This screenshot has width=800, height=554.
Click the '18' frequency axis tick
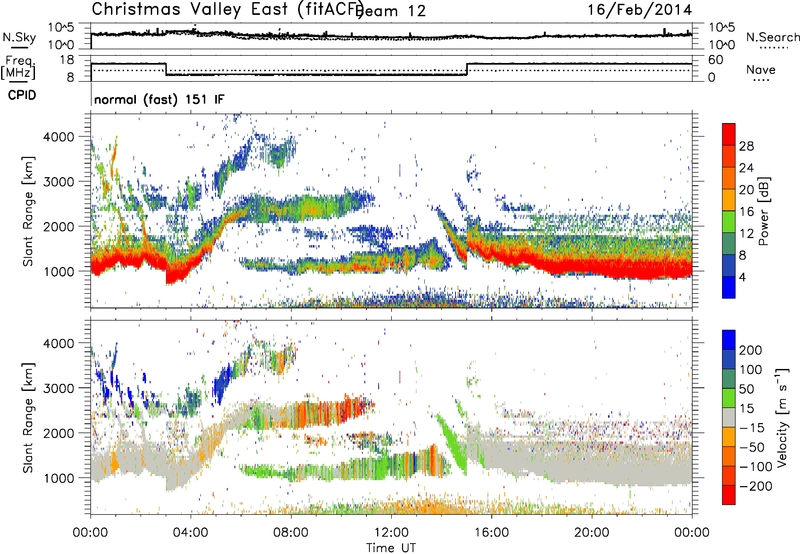(x=67, y=60)
